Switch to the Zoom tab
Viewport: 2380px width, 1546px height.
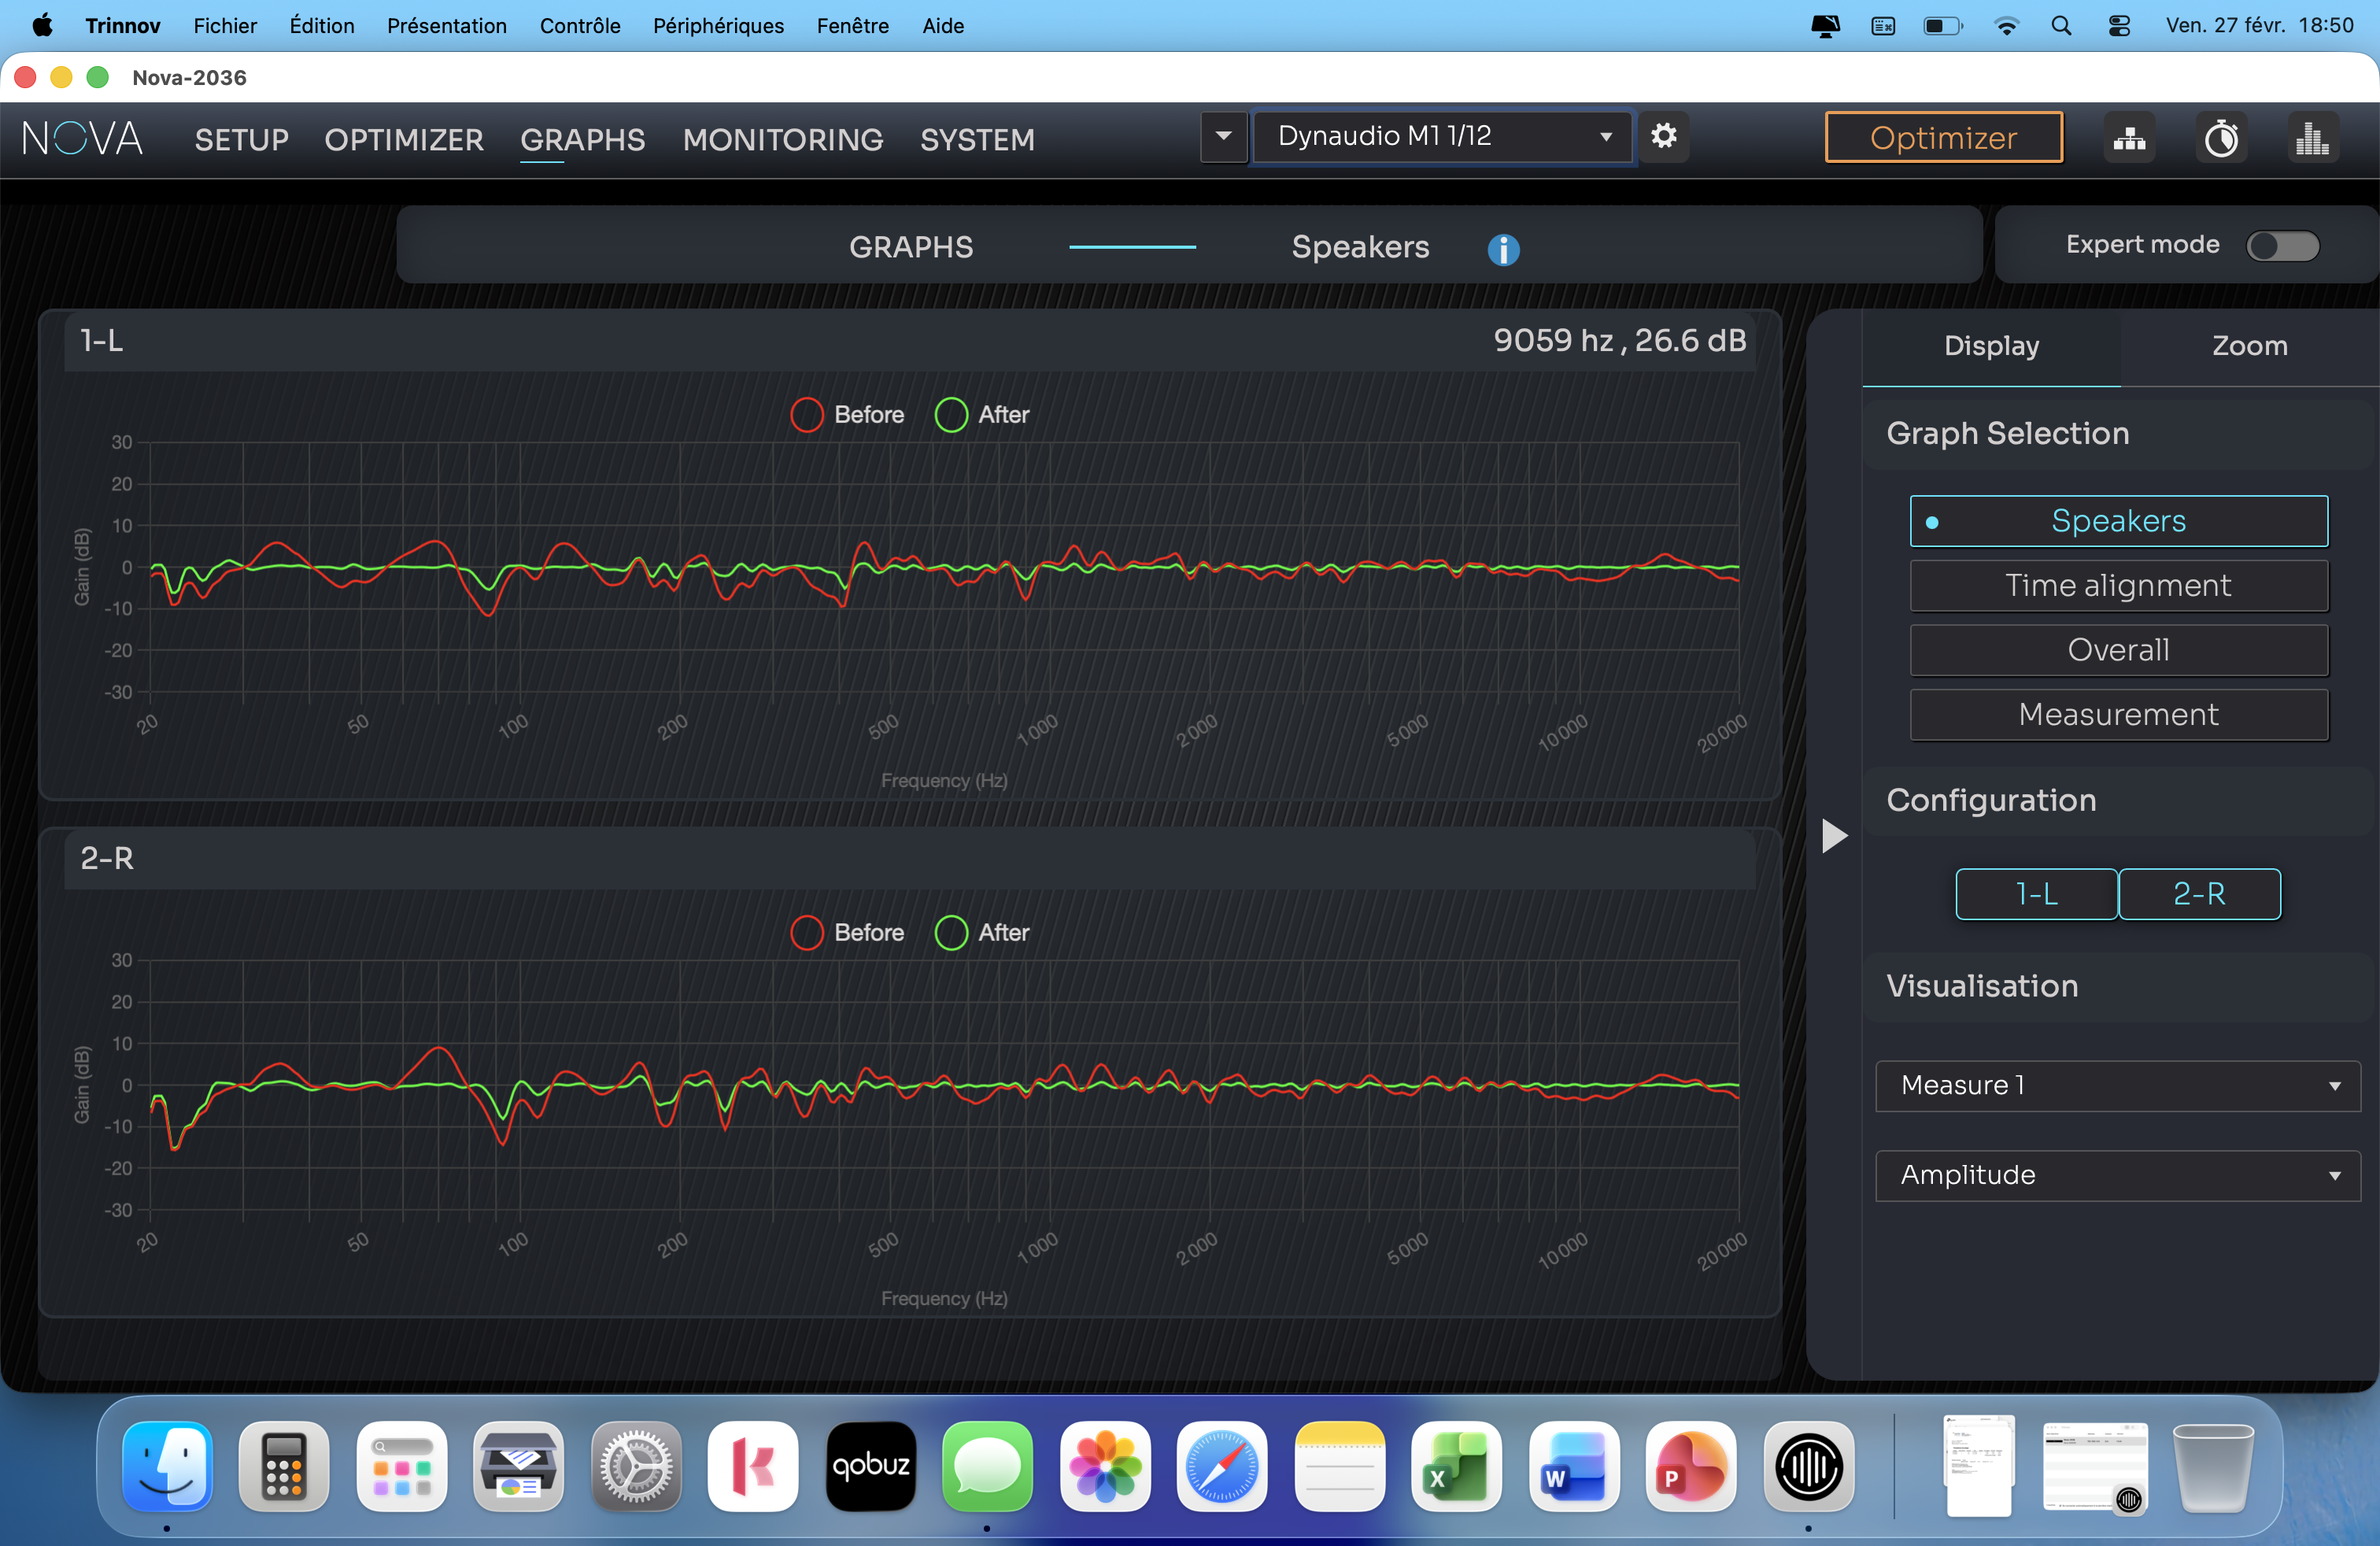click(x=2249, y=346)
